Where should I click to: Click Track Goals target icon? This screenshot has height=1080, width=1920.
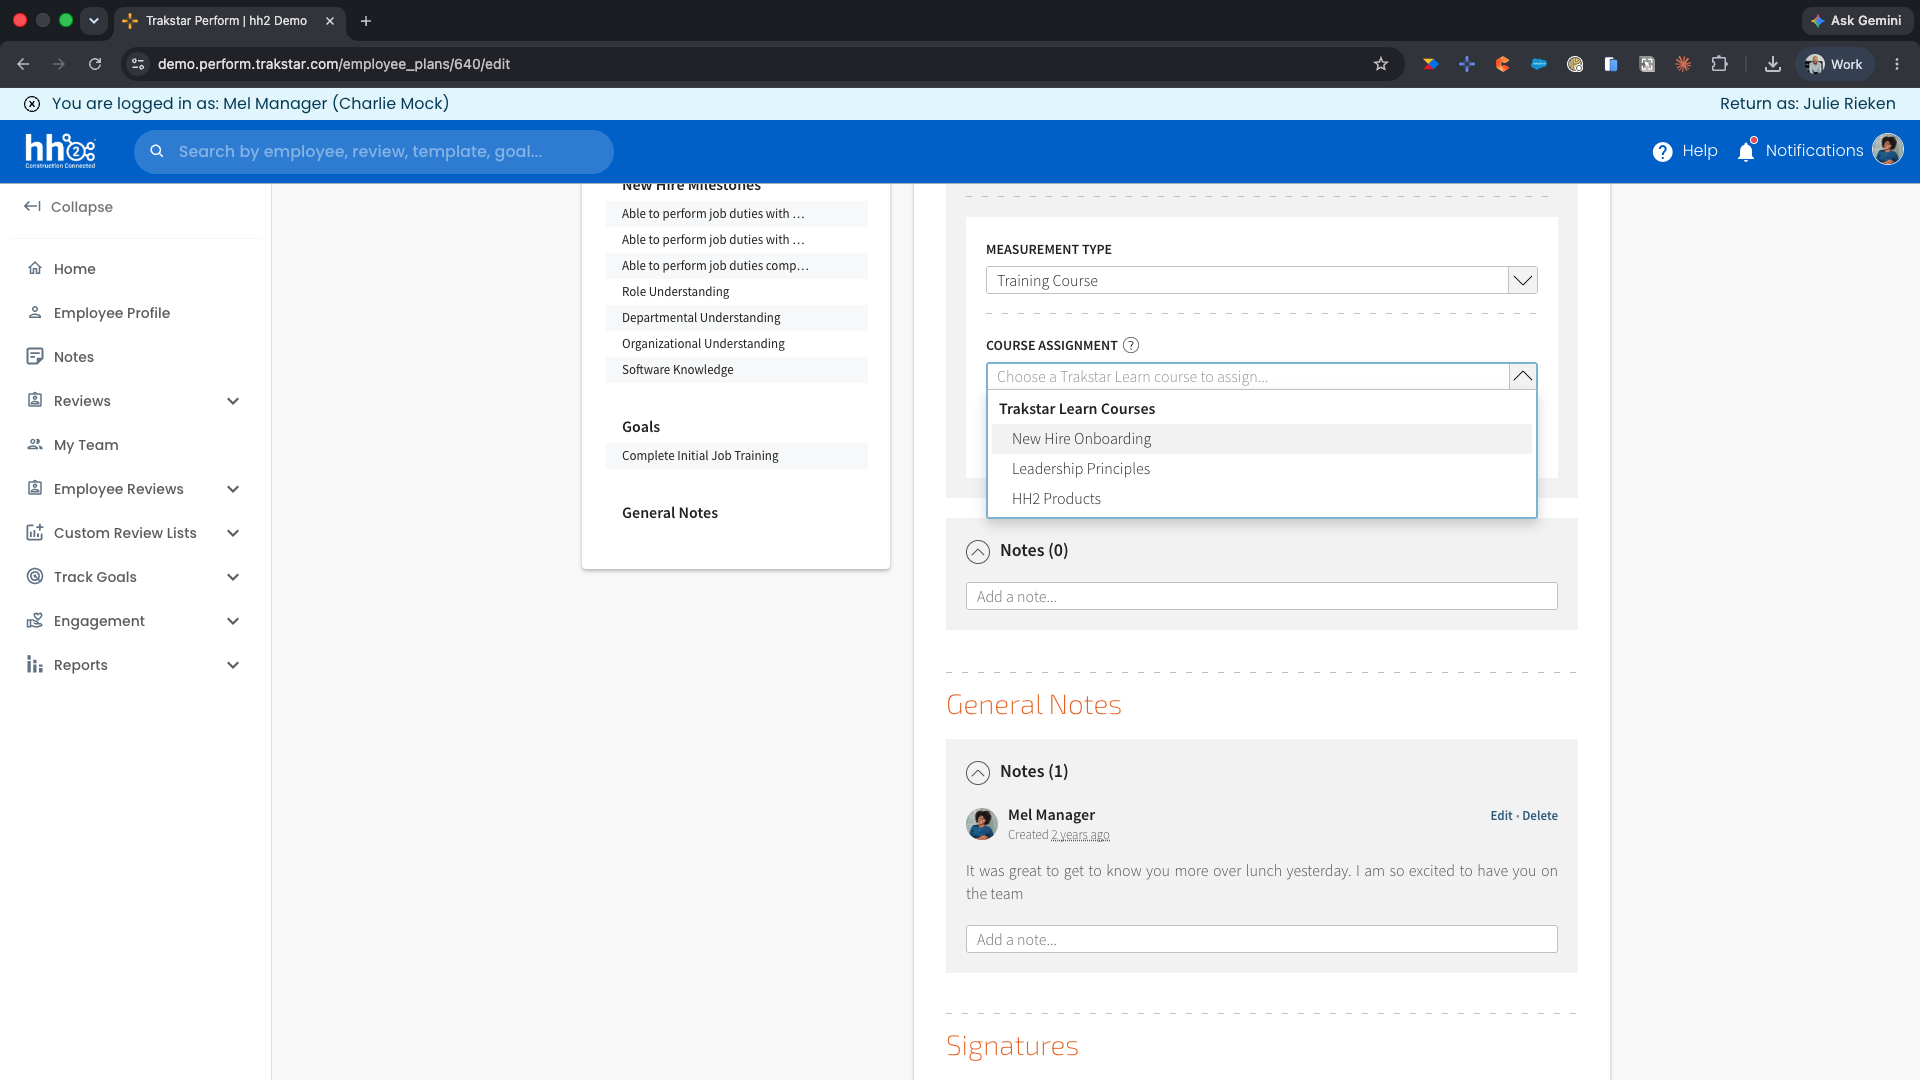pyautogui.click(x=35, y=576)
